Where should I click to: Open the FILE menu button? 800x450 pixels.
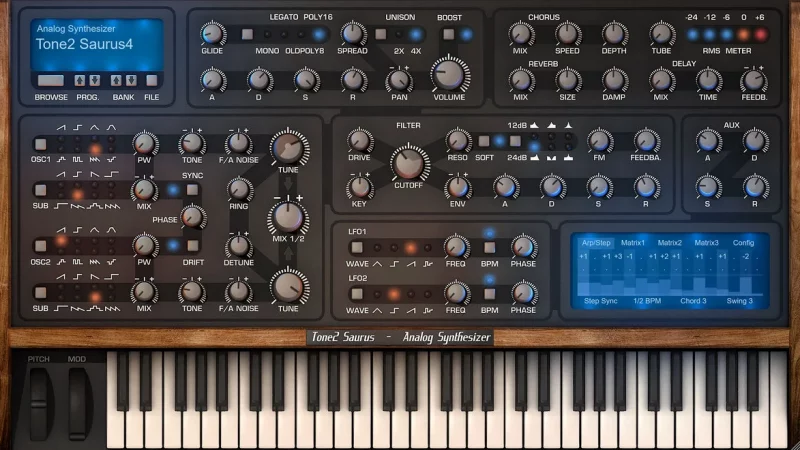click(x=151, y=80)
